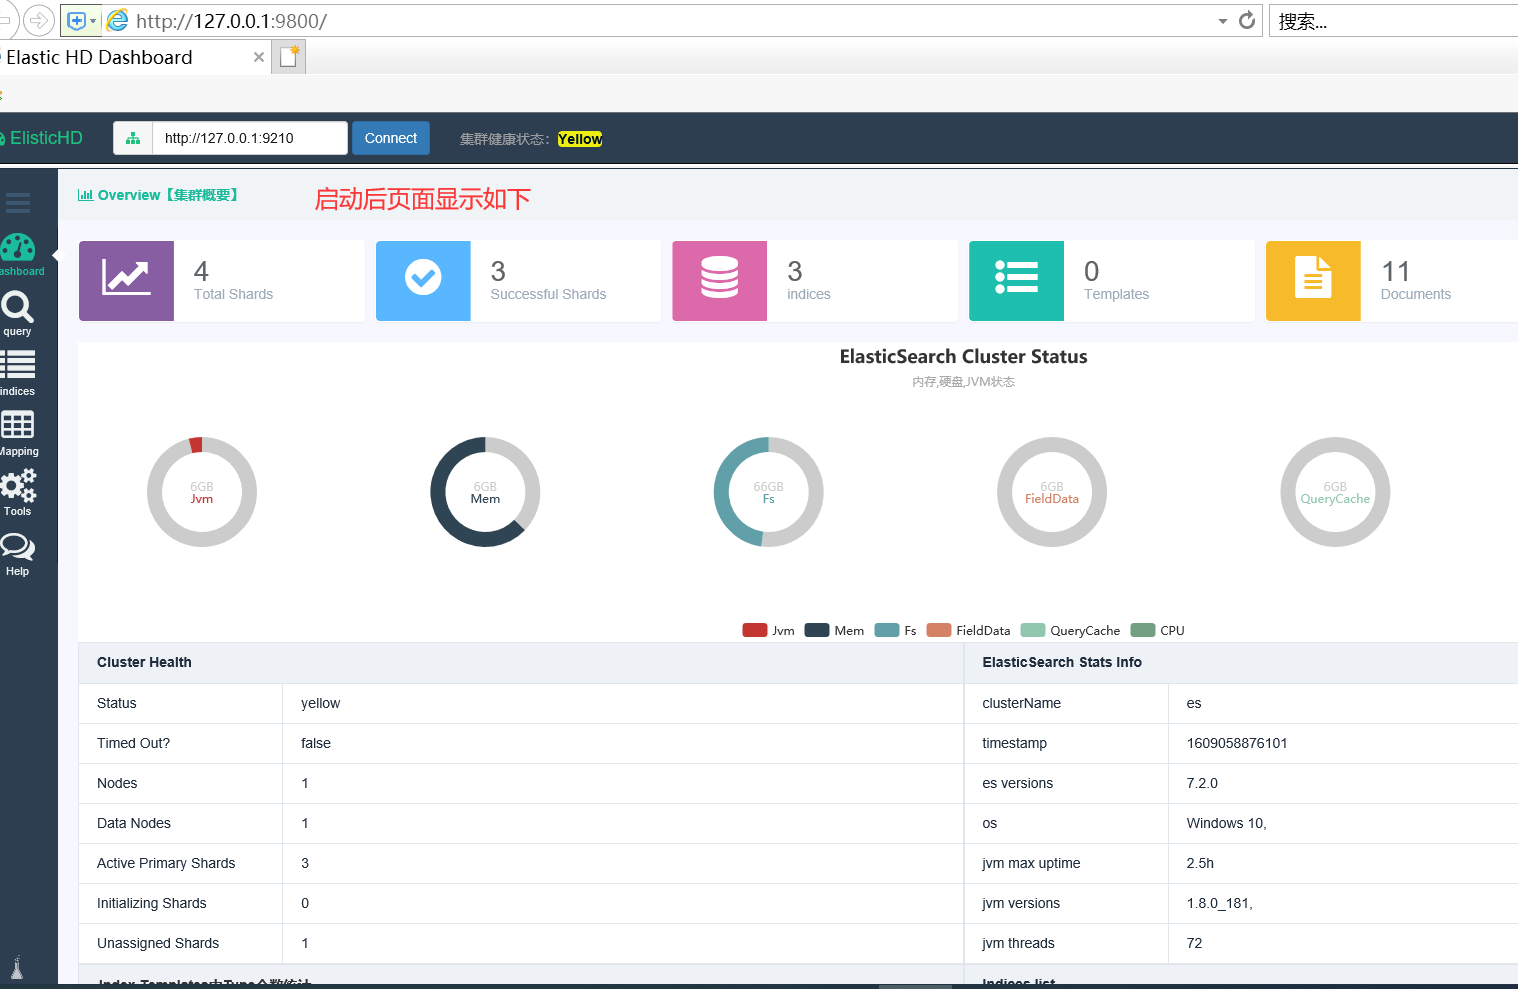Click the Internet Explorer page icon
This screenshot has height=989, width=1518.
pos(117,20)
